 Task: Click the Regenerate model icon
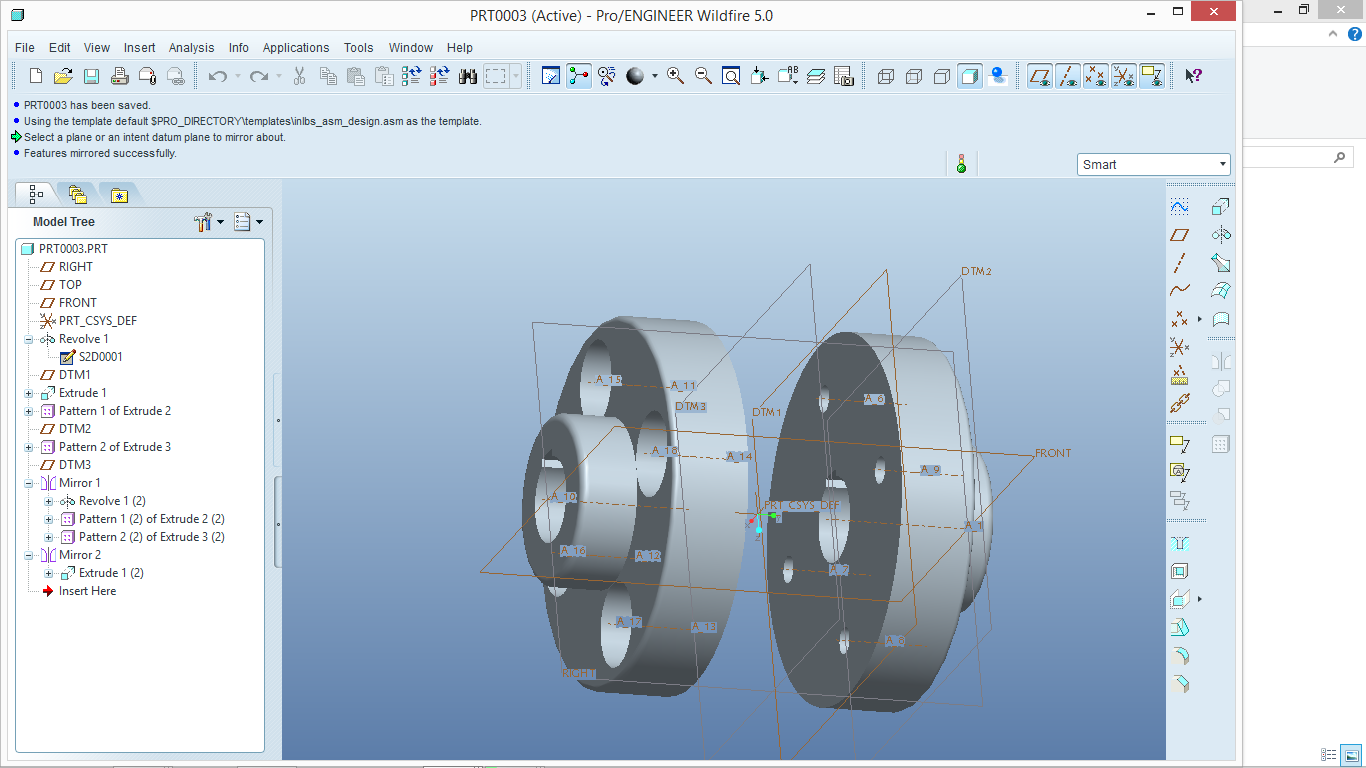pos(411,76)
